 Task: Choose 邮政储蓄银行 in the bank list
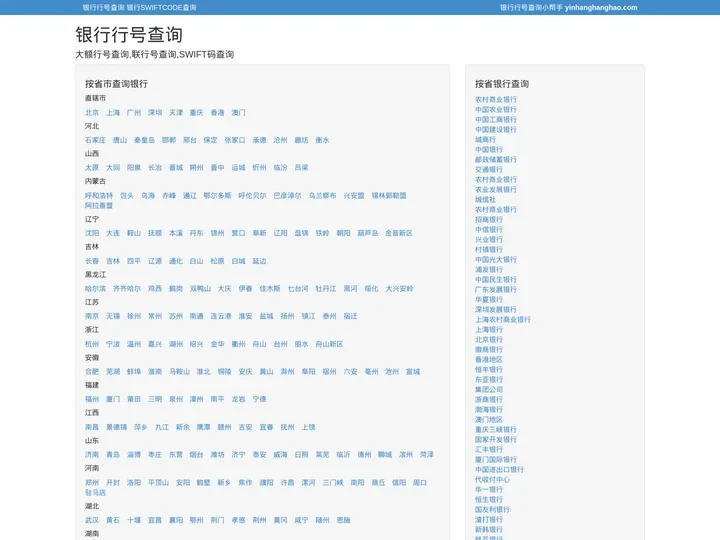(x=496, y=159)
